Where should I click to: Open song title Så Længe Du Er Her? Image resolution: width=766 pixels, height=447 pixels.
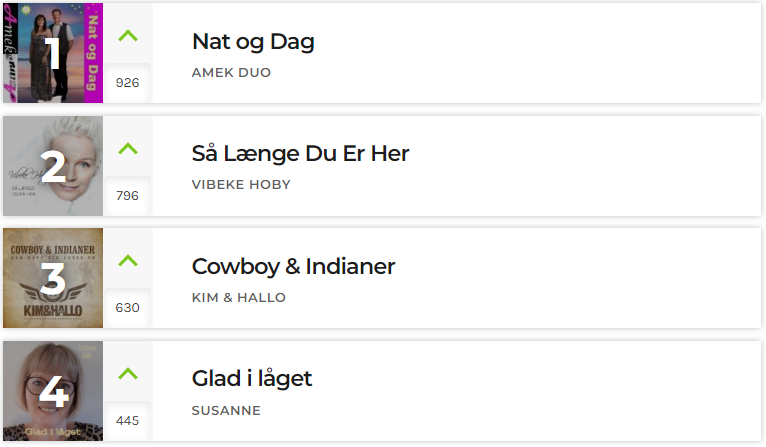click(300, 154)
